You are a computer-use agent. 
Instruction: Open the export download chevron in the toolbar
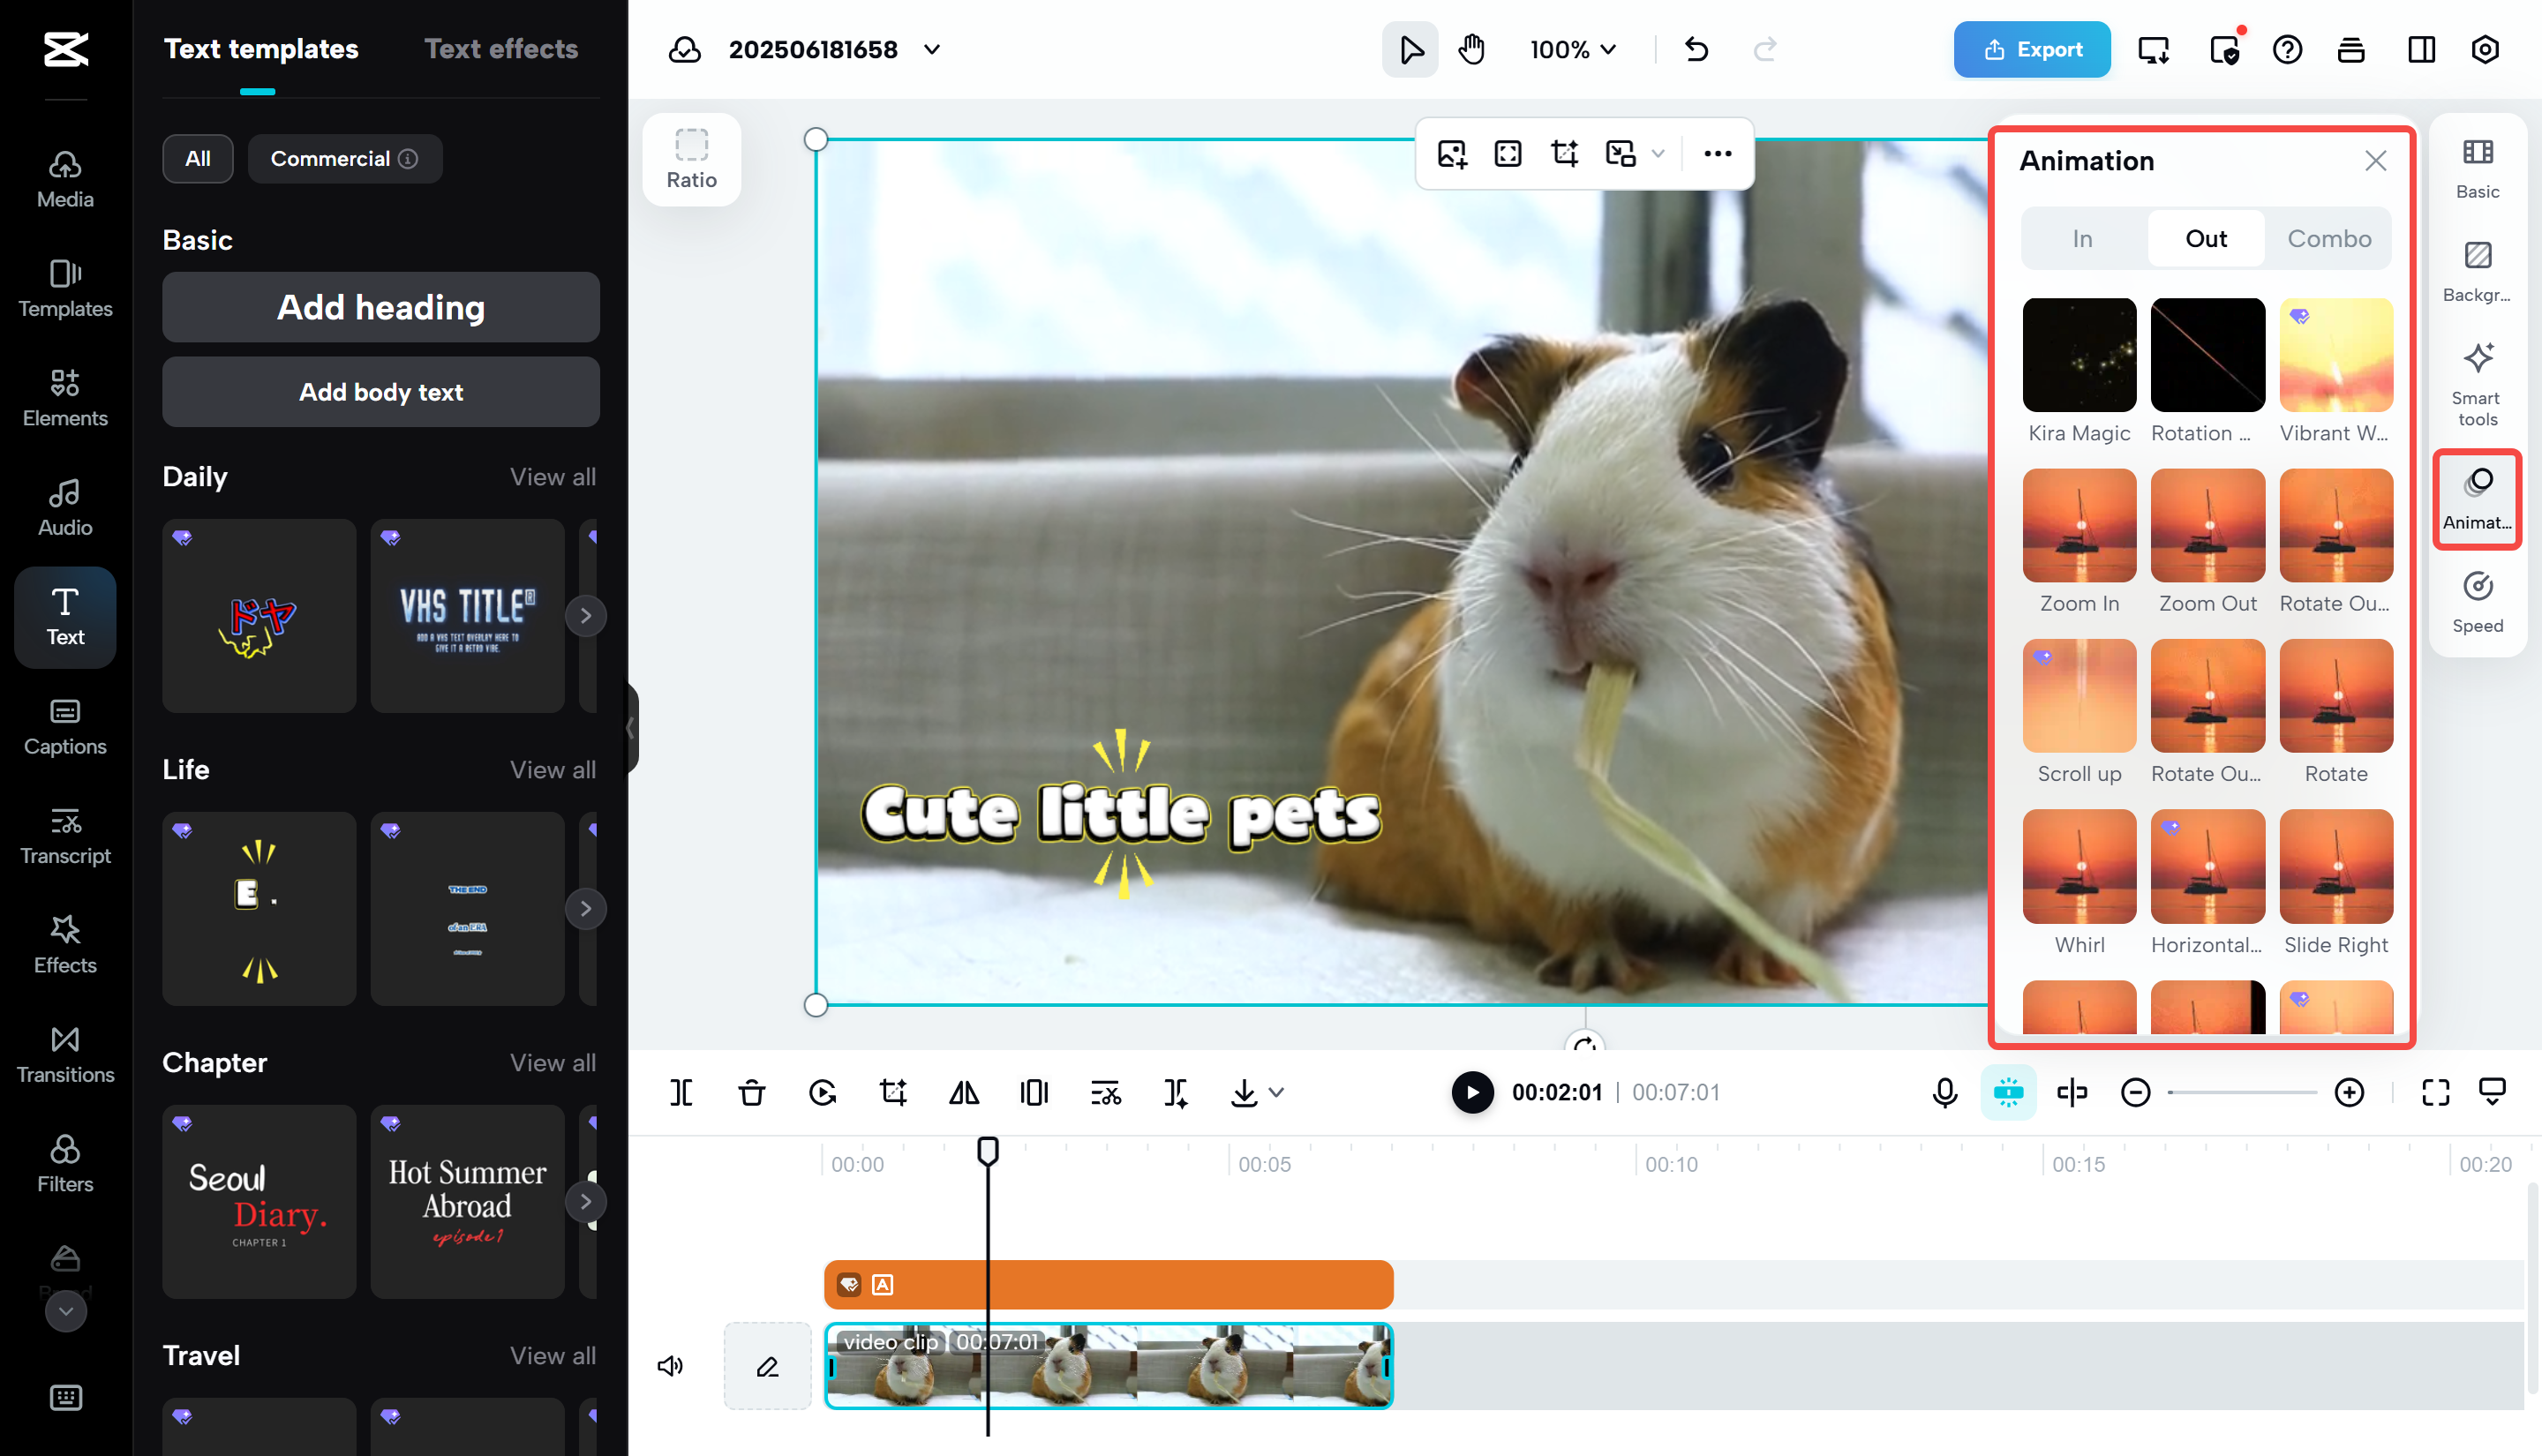[x=1276, y=1092]
